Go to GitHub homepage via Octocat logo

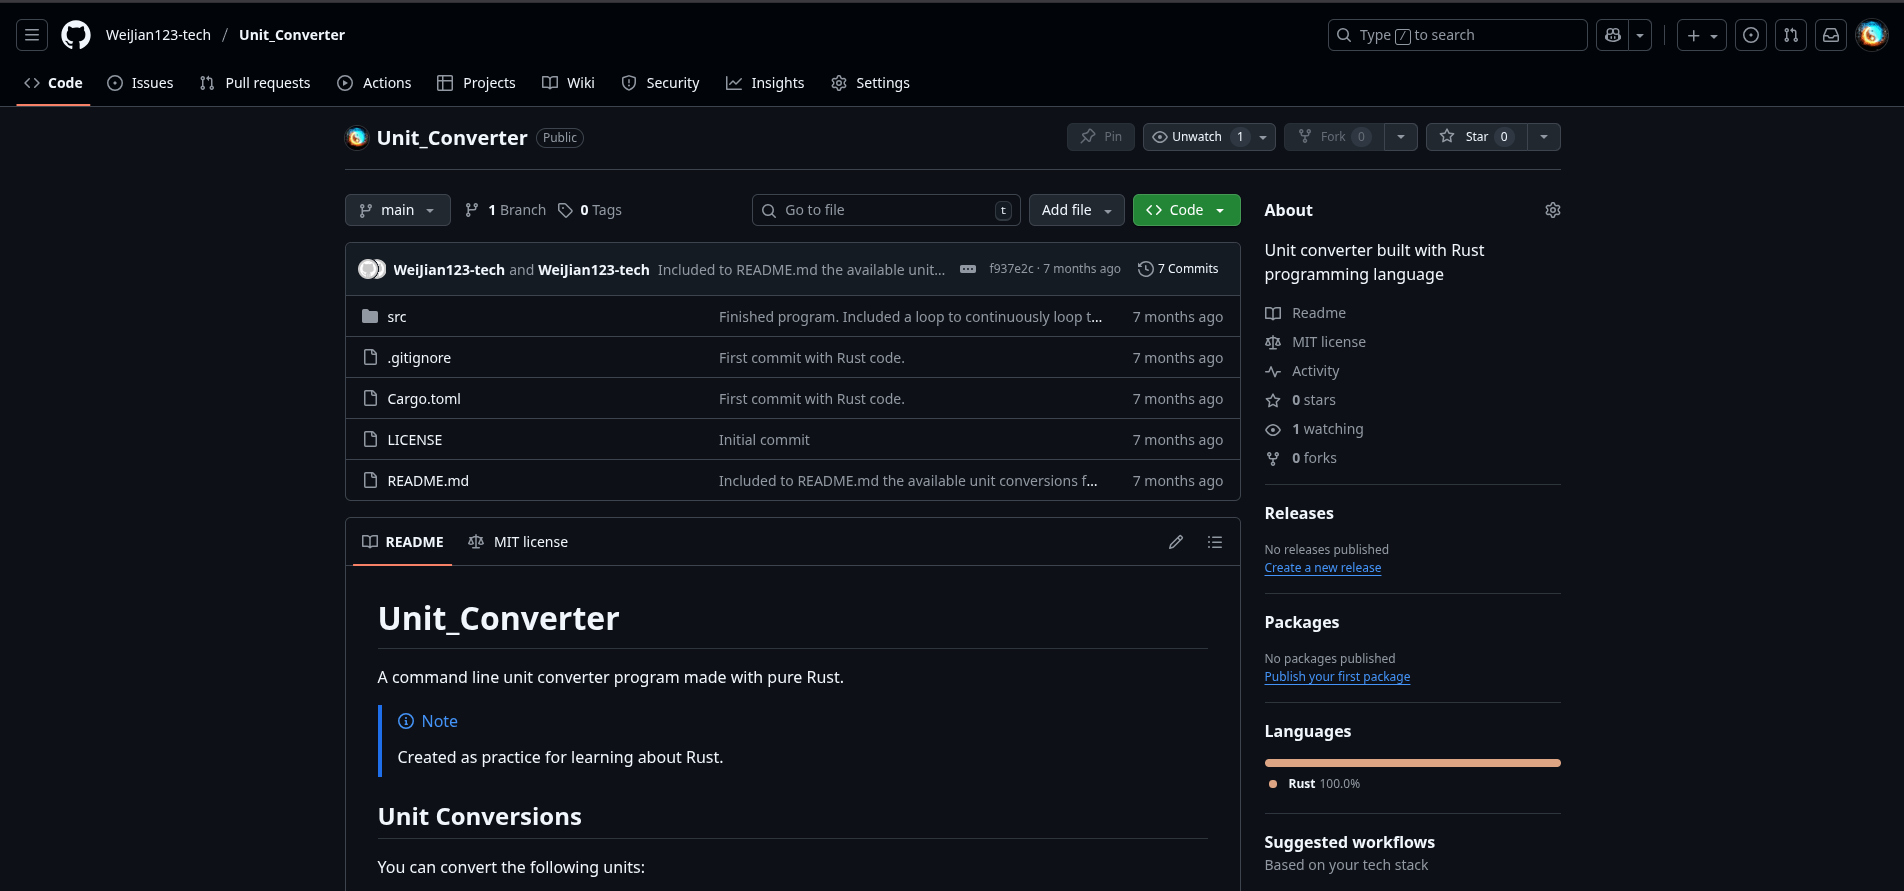(76, 35)
